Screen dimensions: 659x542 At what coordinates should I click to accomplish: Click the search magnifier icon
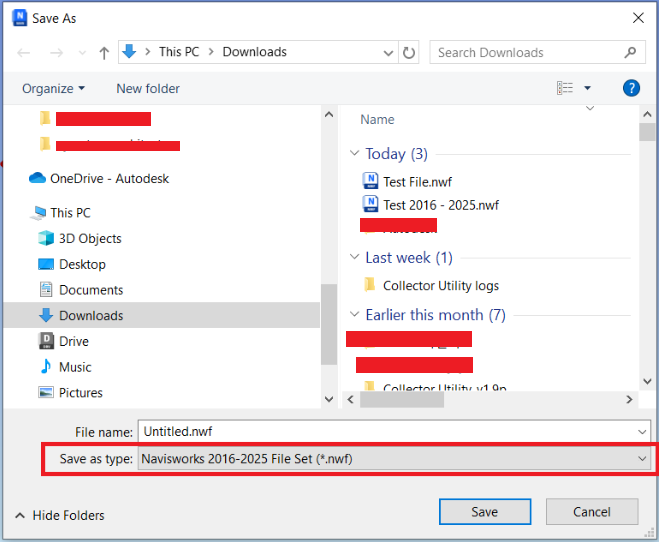[x=630, y=53]
